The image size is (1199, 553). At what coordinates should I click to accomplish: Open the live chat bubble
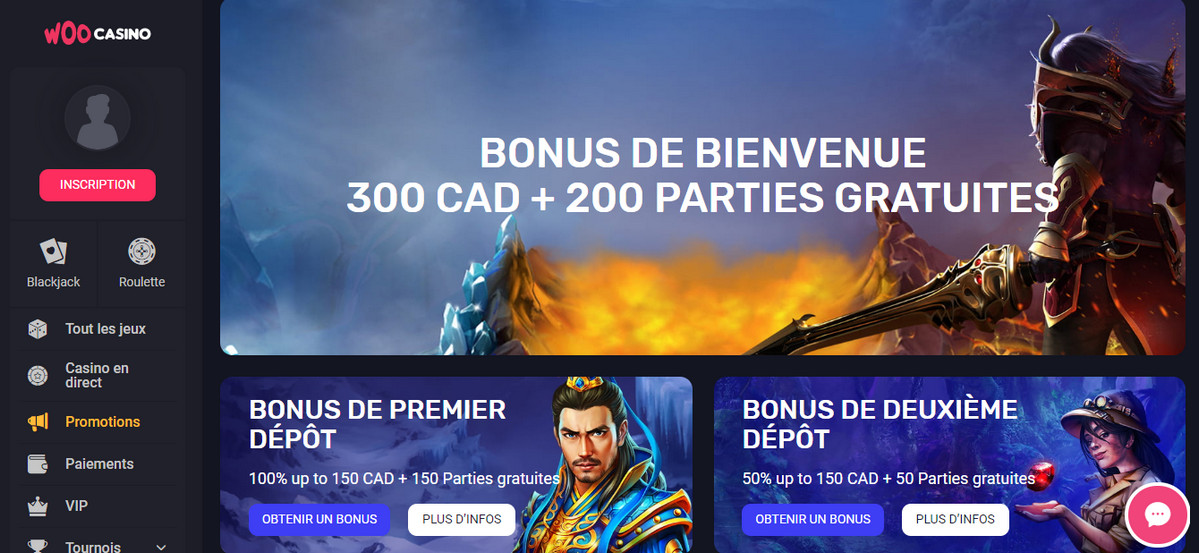click(1157, 514)
